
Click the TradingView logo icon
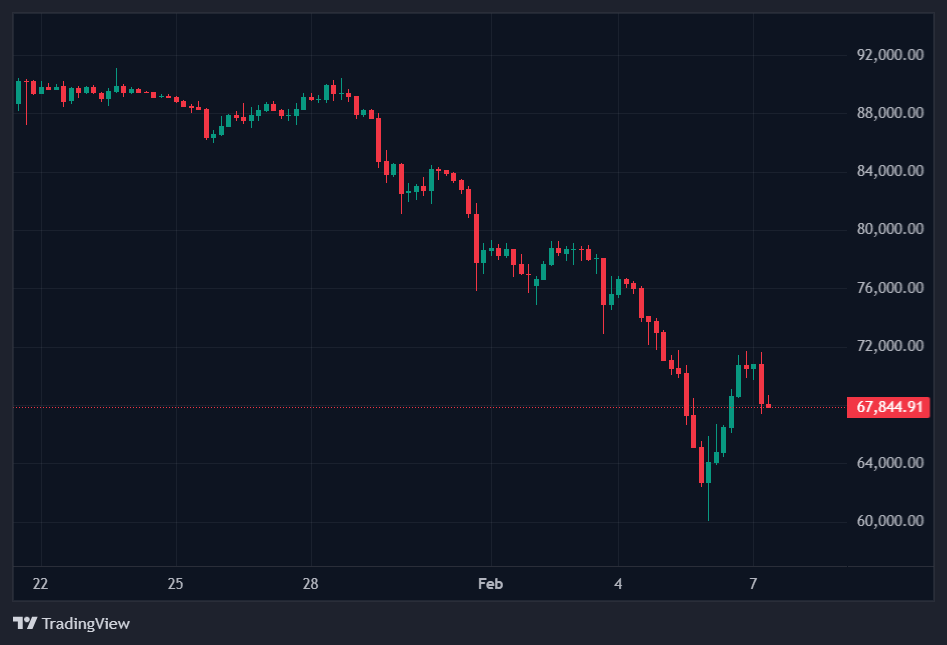click(x=25, y=623)
